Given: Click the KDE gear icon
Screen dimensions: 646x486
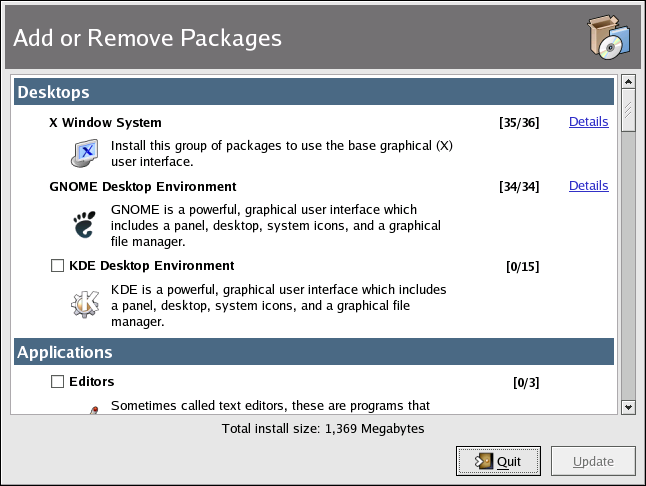Looking at the screenshot, I should pos(82,305).
